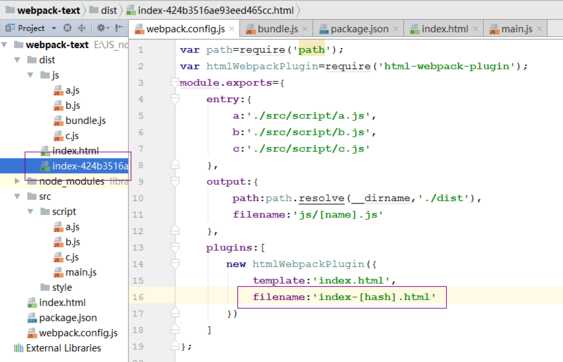Click the collapse all icon in Project panel
The image size is (563, 362).
tap(82, 28)
